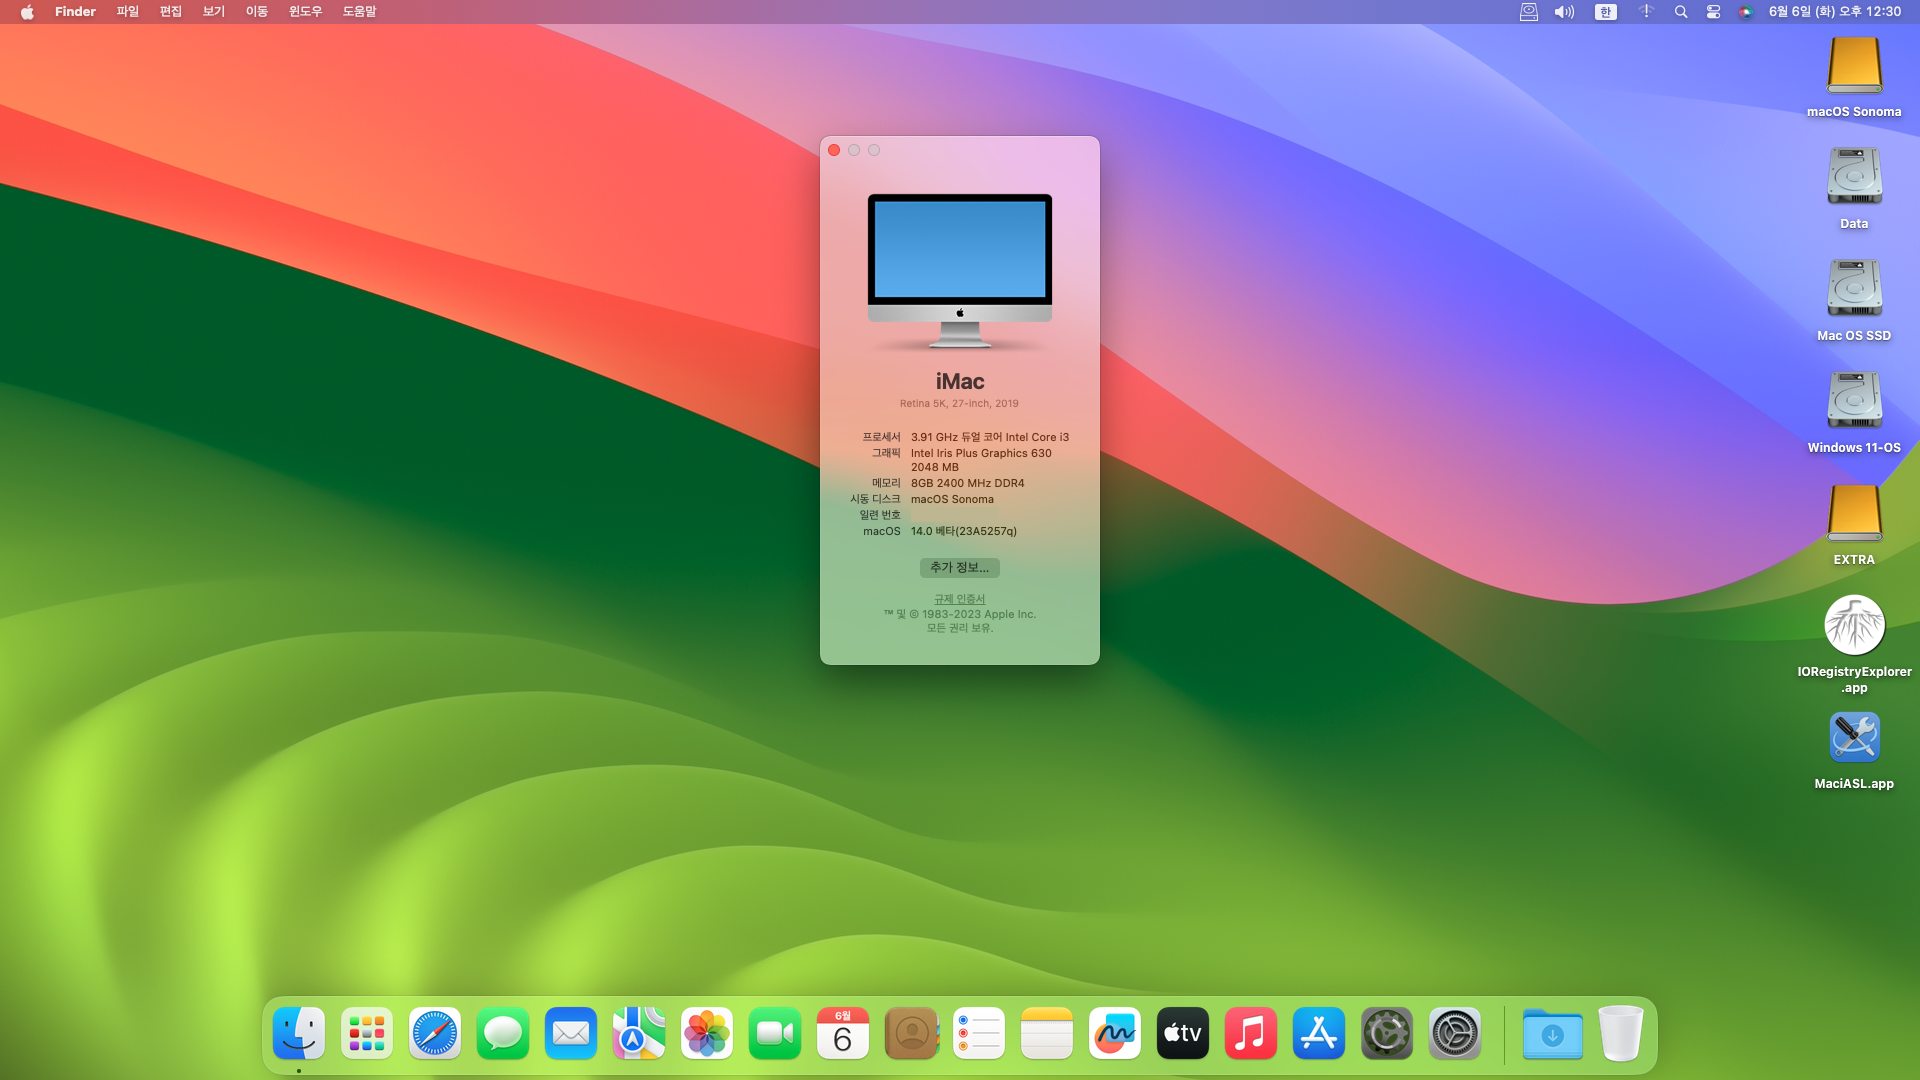The image size is (1920, 1080).
Task: Click the 추가 정보... button
Action: pos(960,567)
